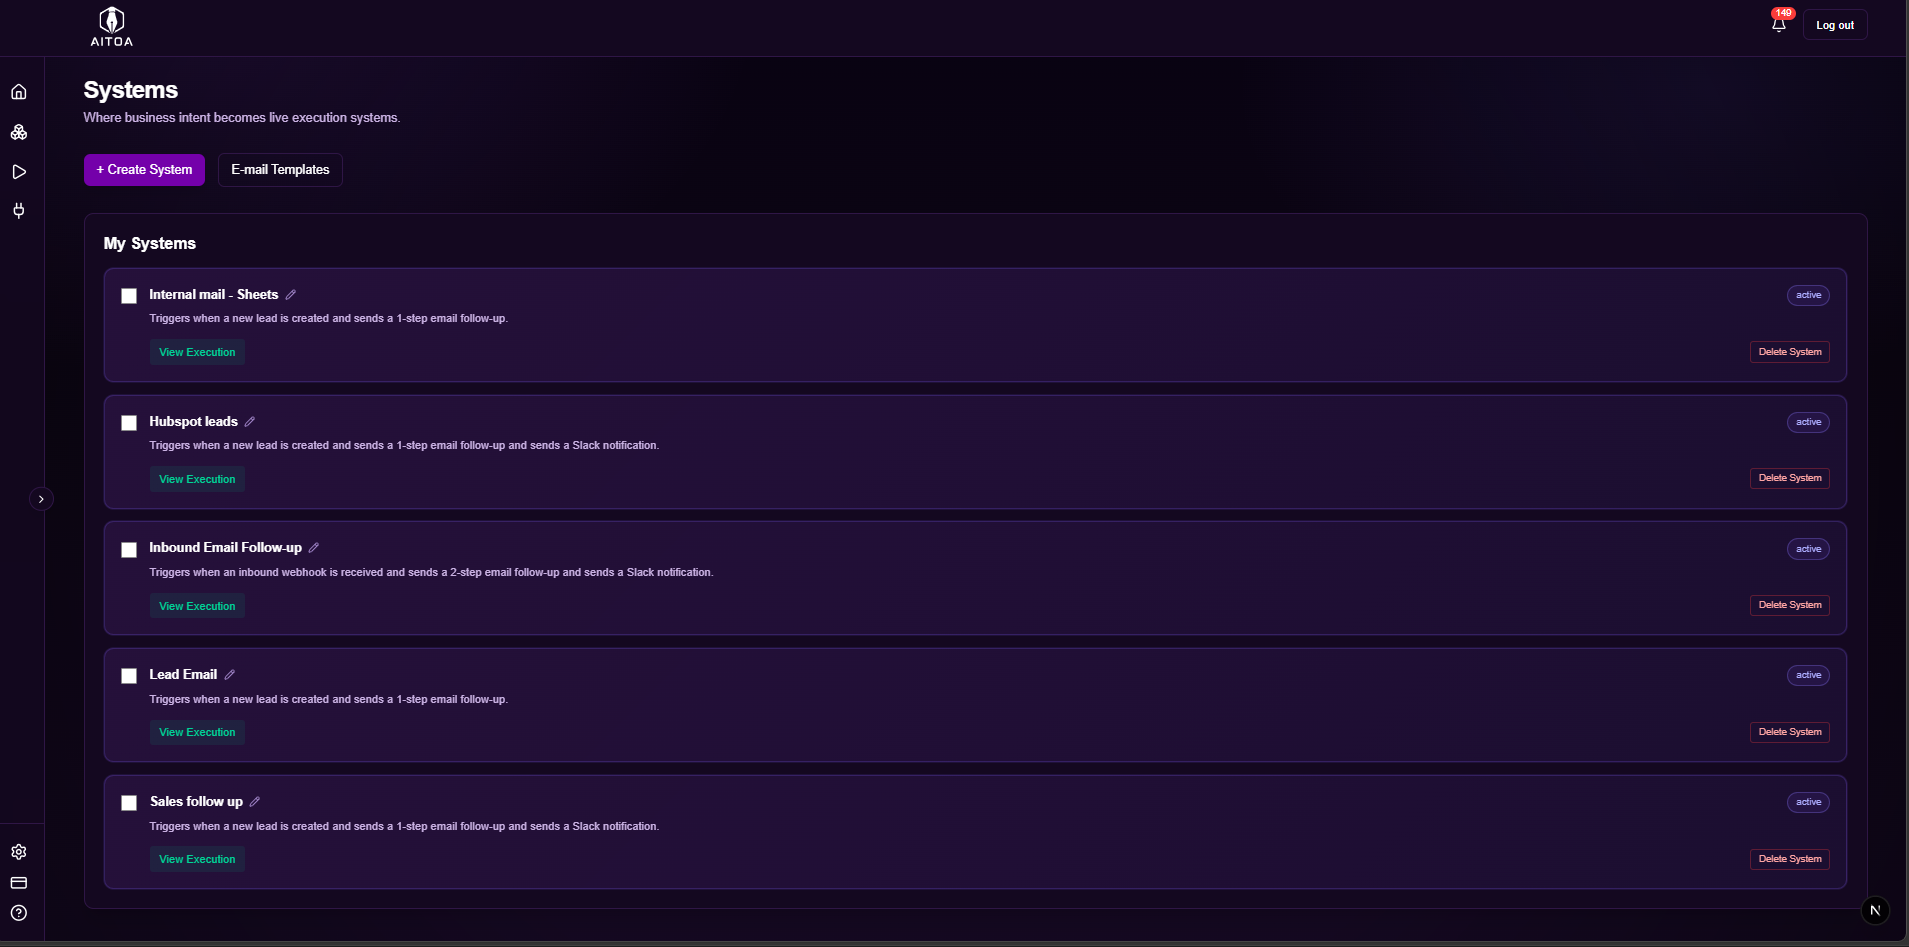Tick the Inbound Email Follow-up checkbox
This screenshot has height=947, width=1909.
pyautogui.click(x=129, y=550)
